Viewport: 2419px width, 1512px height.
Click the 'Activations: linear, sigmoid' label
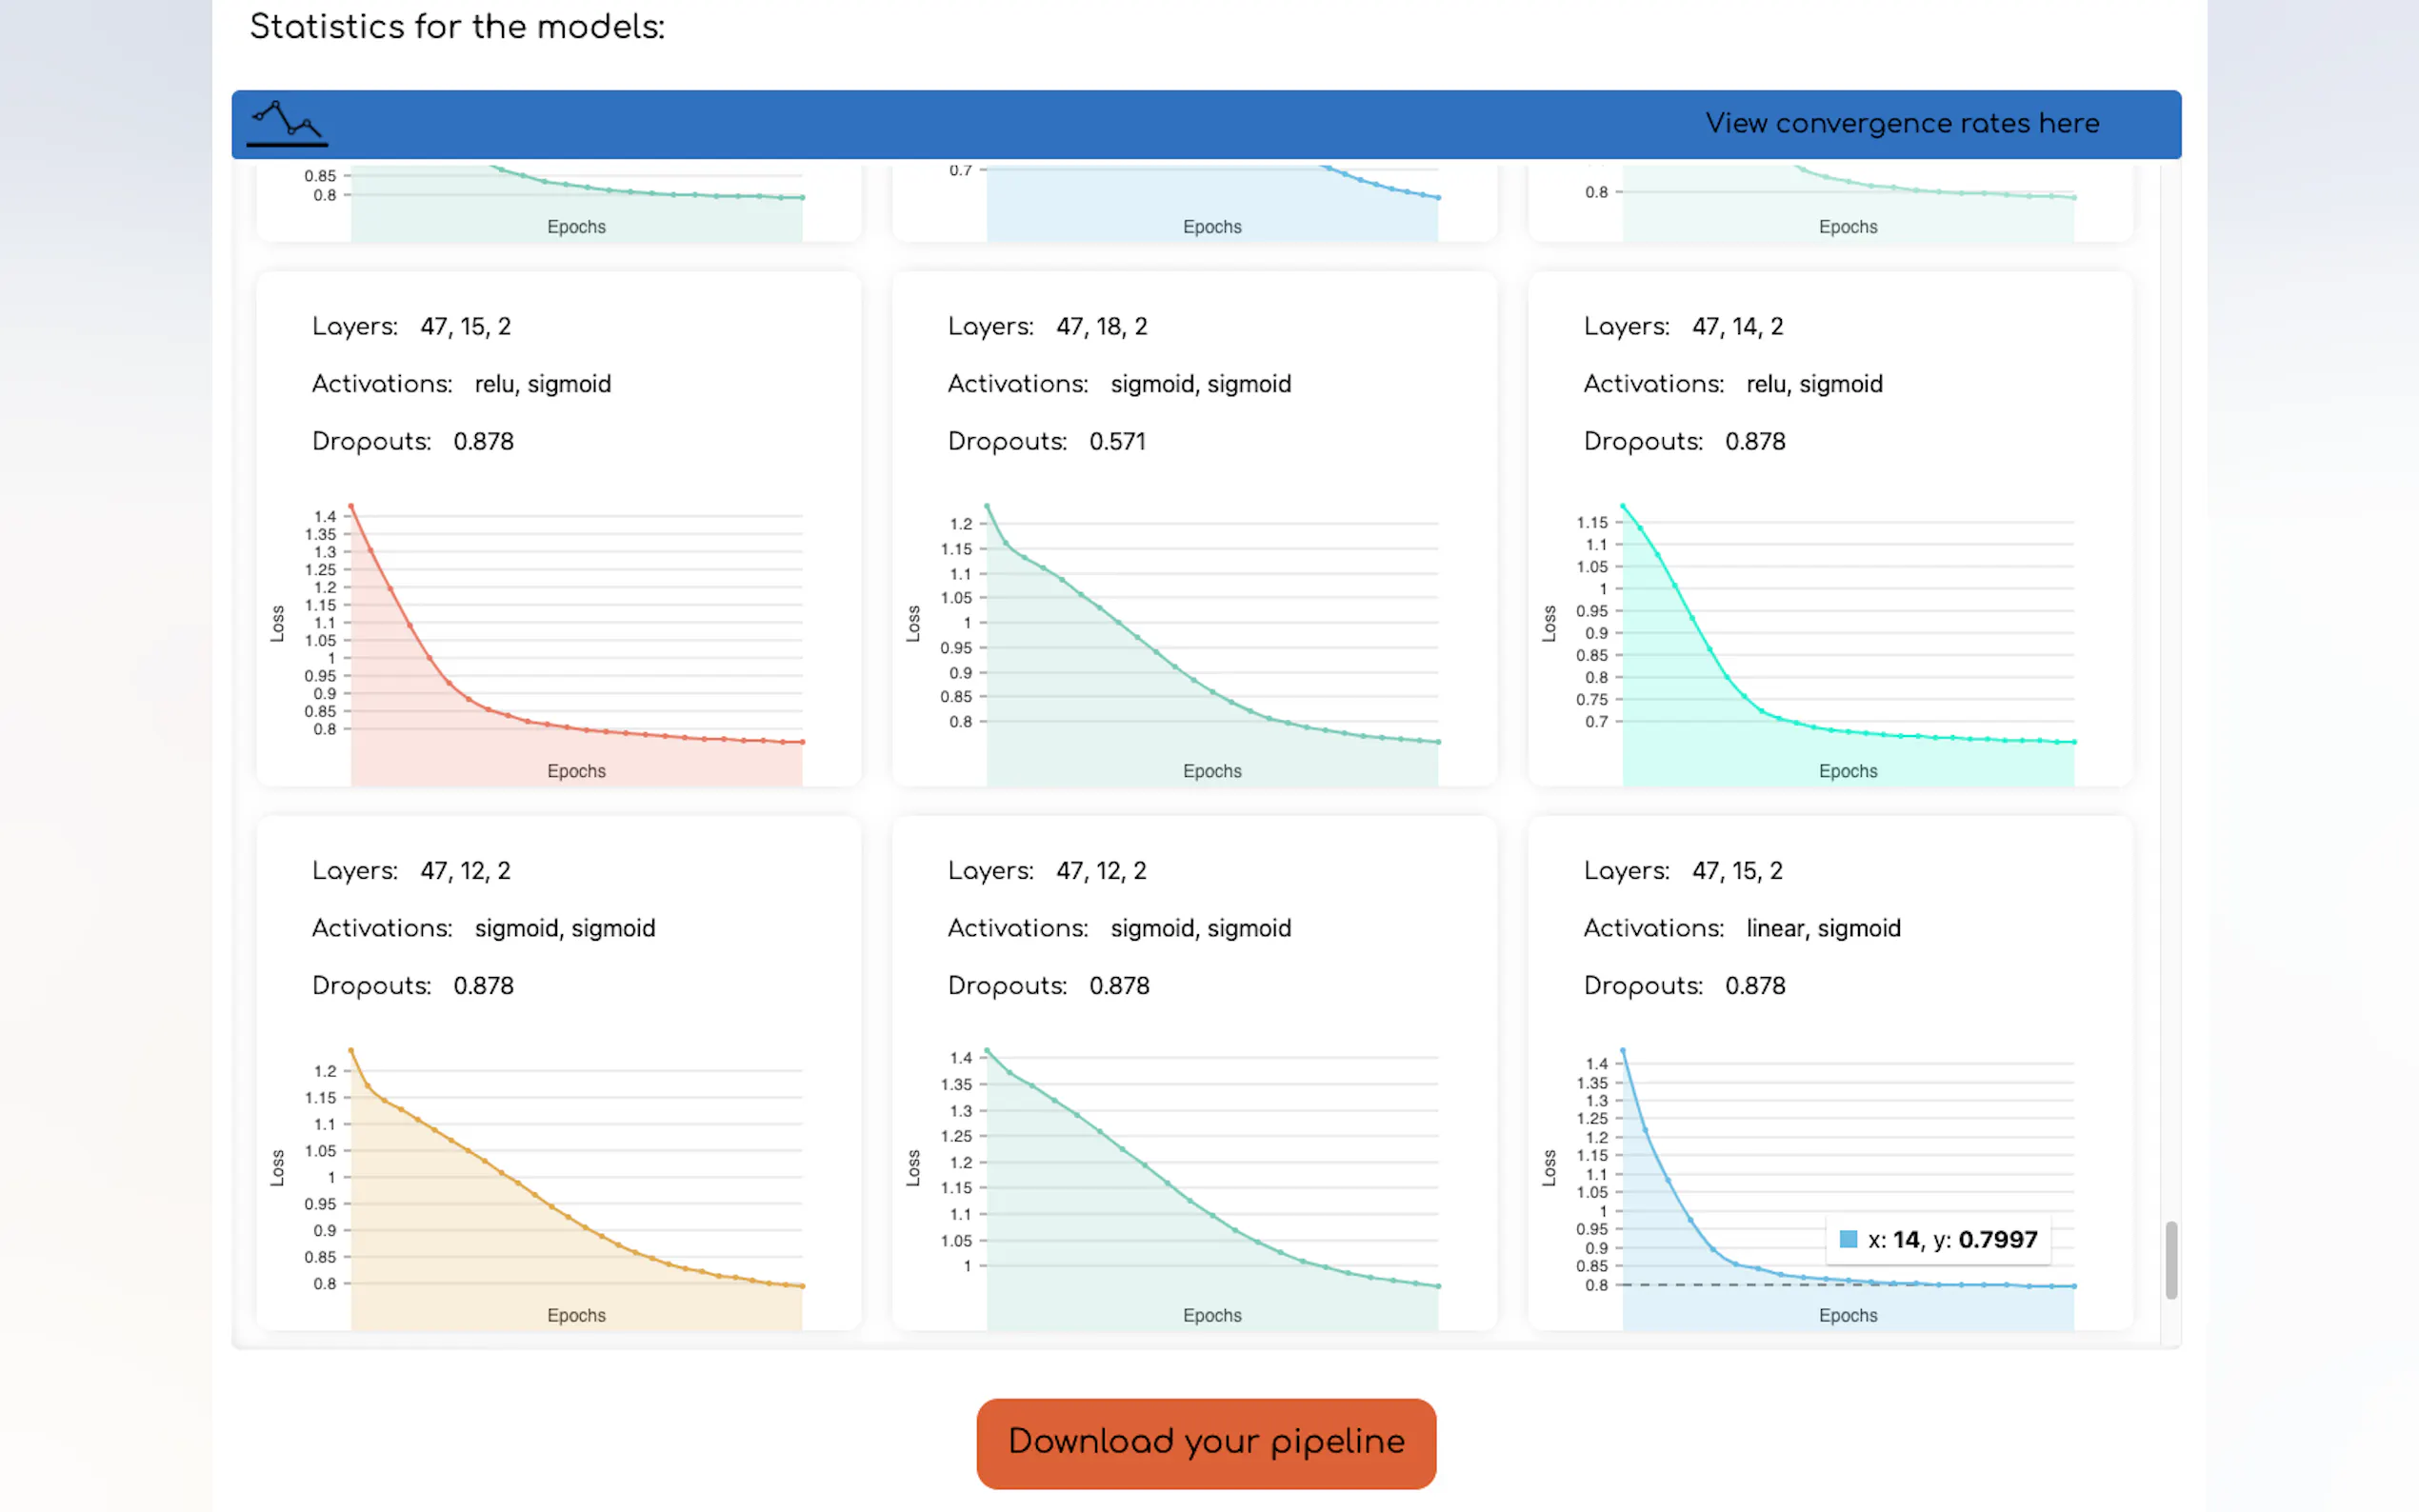click(x=1741, y=928)
